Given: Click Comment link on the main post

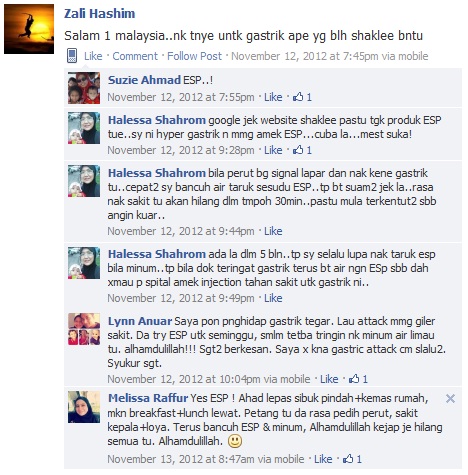Looking at the screenshot, I should click(135, 56).
